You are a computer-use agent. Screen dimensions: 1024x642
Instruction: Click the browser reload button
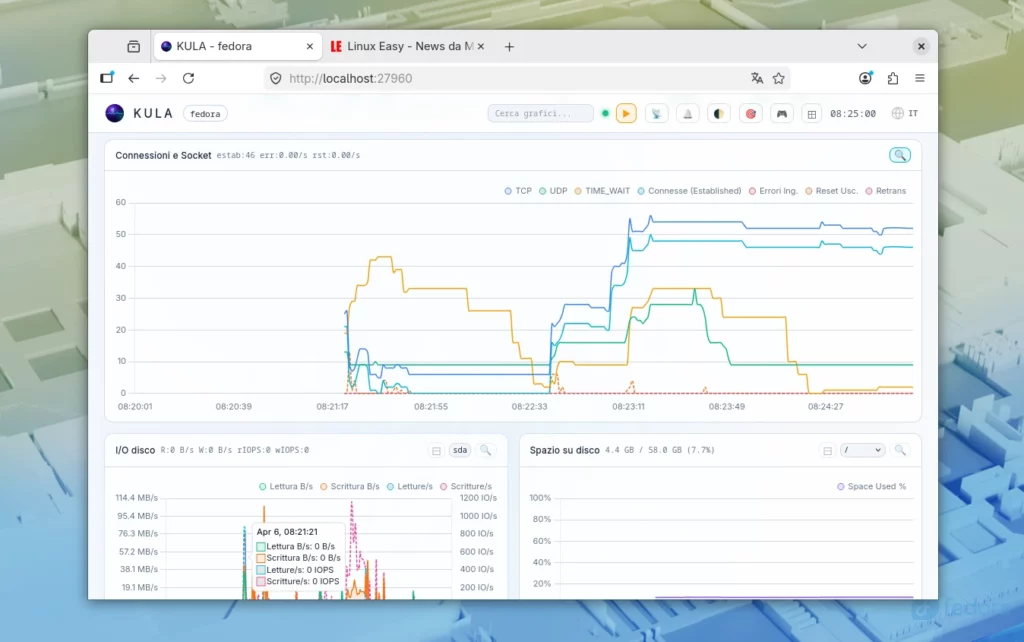click(188, 78)
